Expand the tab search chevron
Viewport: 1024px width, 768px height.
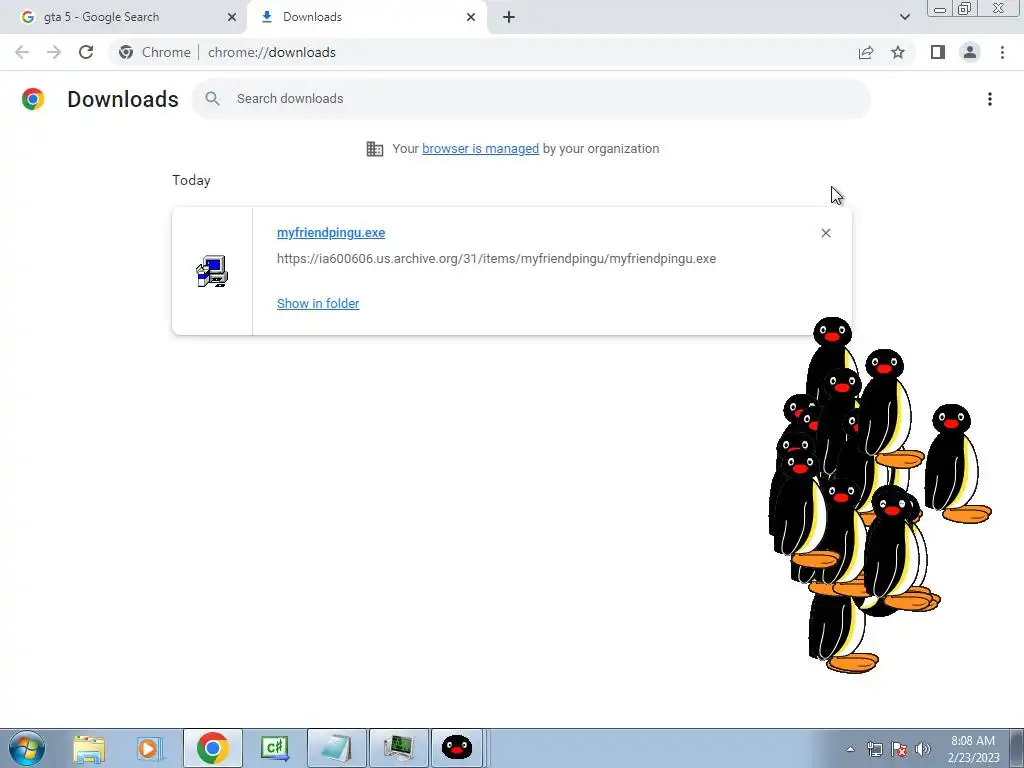pos(904,17)
